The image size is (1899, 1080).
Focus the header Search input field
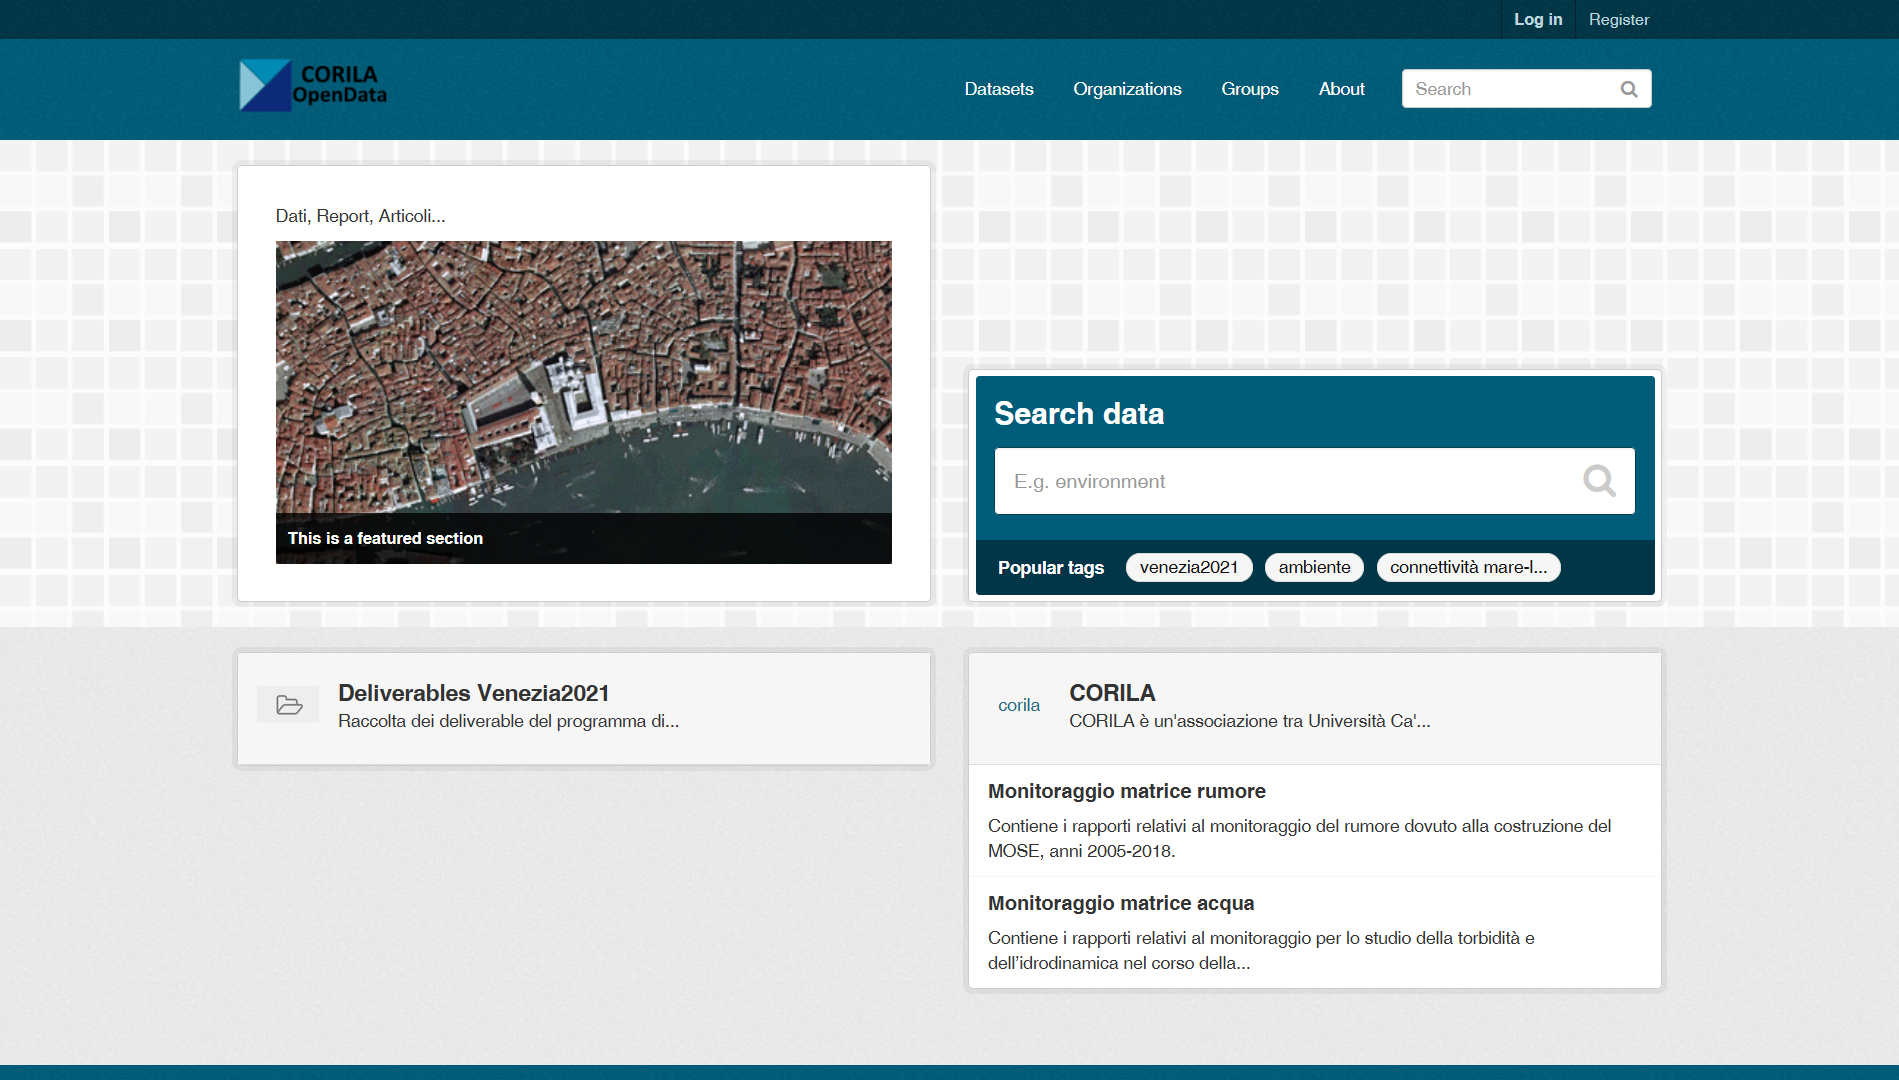click(x=1508, y=89)
